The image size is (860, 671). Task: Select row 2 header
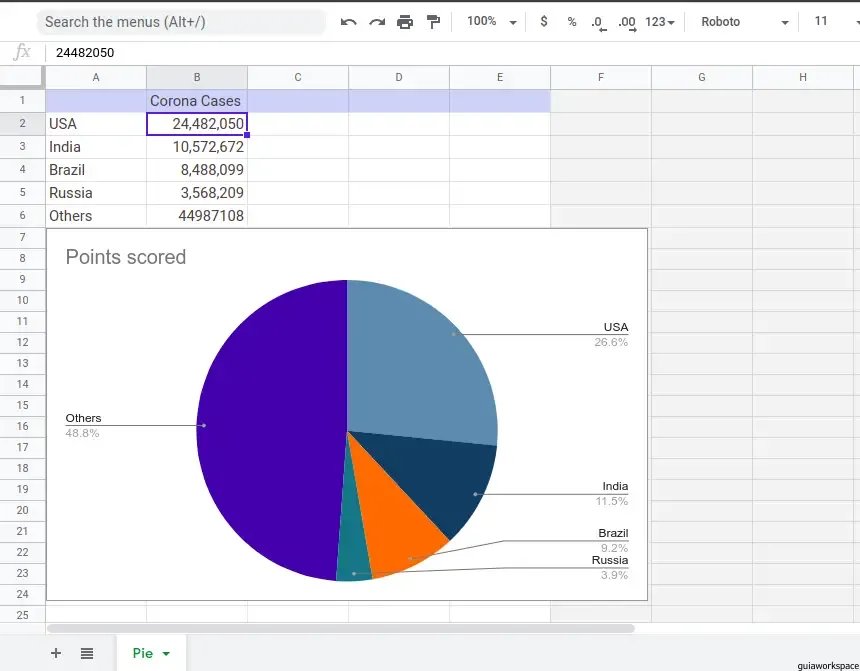(22, 123)
